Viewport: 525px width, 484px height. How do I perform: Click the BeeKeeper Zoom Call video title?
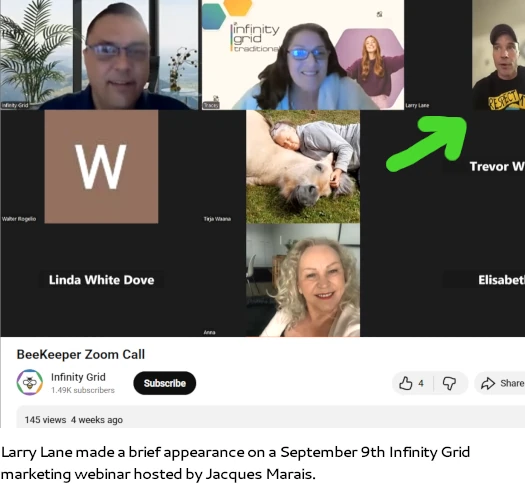coord(81,354)
